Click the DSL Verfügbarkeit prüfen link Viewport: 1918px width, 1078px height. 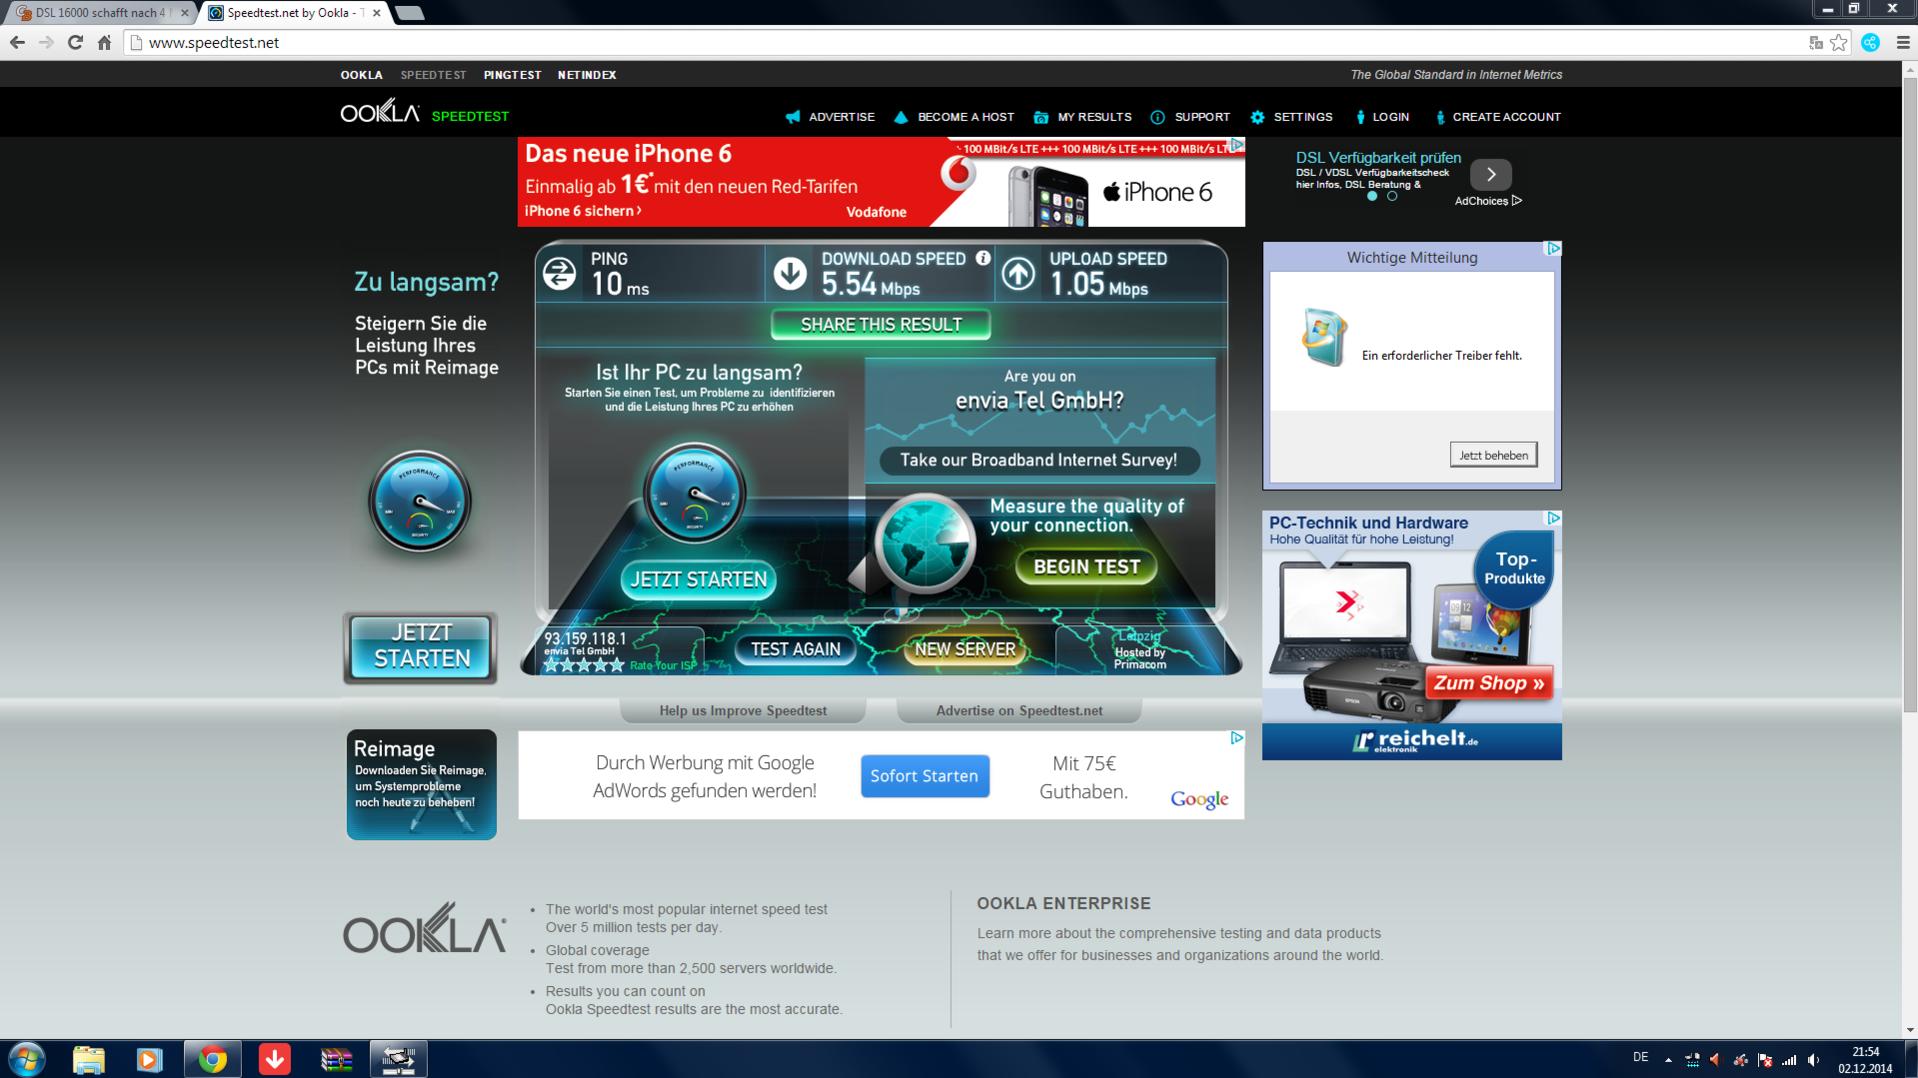(x=1378, y=158)
